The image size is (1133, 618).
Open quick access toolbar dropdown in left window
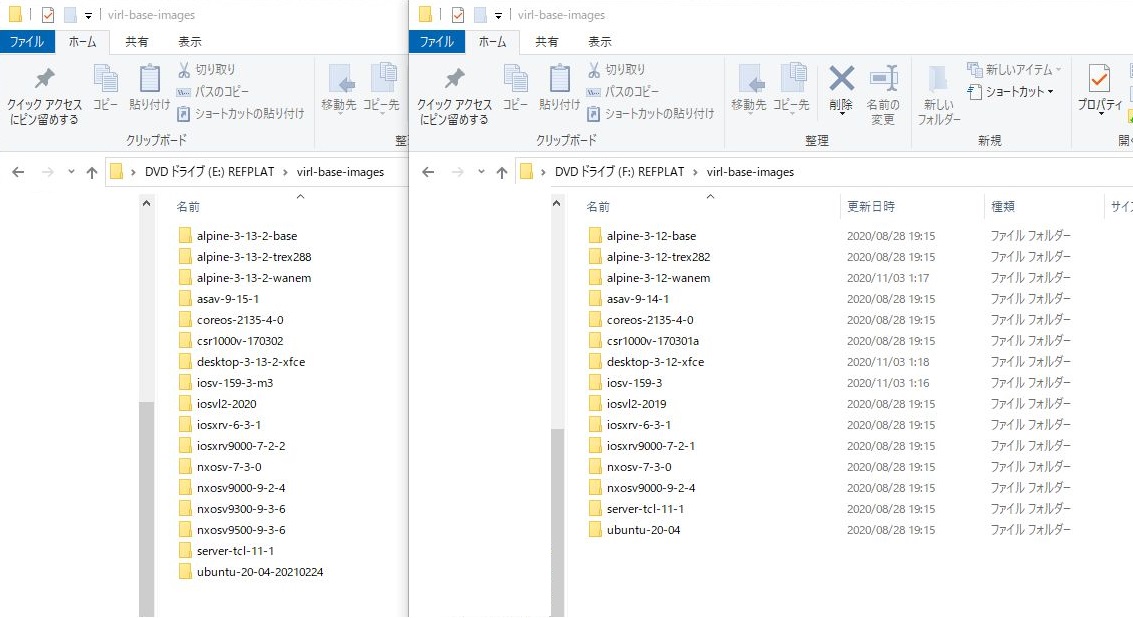click(88, 15)
